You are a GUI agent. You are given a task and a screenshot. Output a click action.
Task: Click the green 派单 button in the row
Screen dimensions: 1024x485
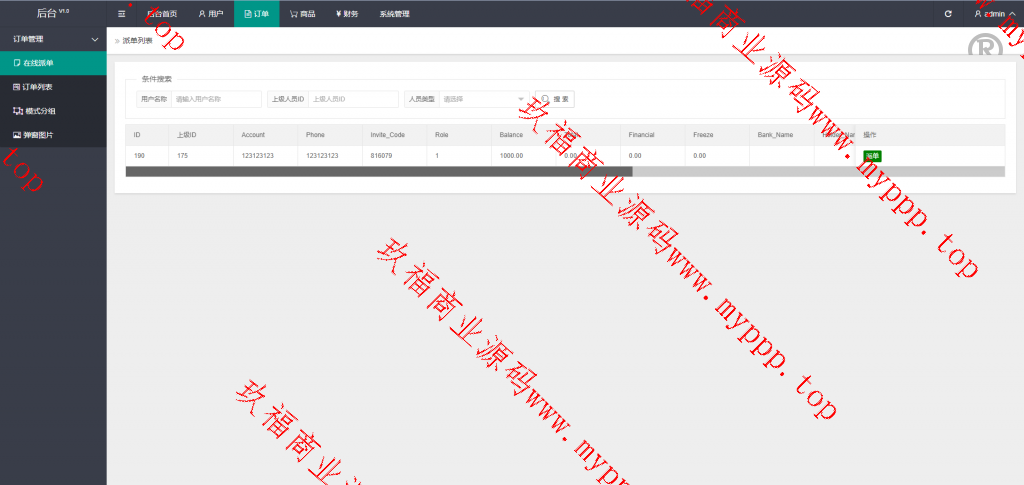[872, 156]
